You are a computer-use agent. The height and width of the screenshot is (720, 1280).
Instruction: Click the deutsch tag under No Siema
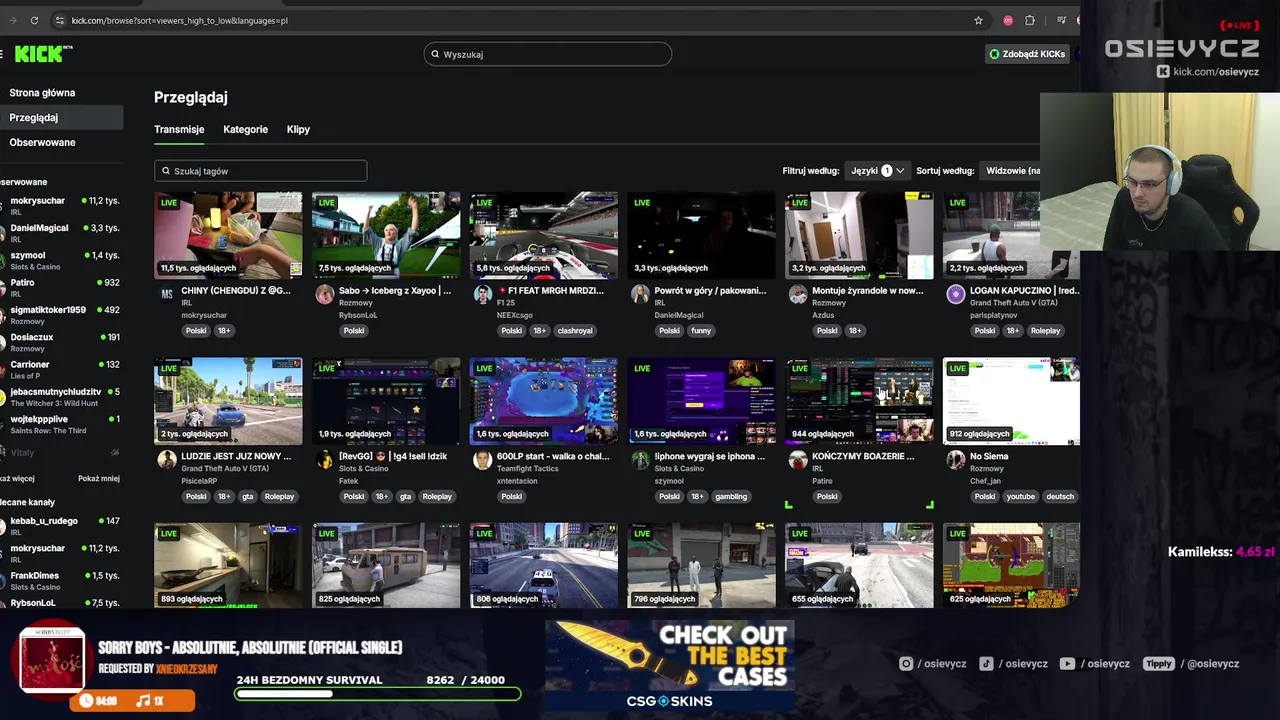(1060, 497)
